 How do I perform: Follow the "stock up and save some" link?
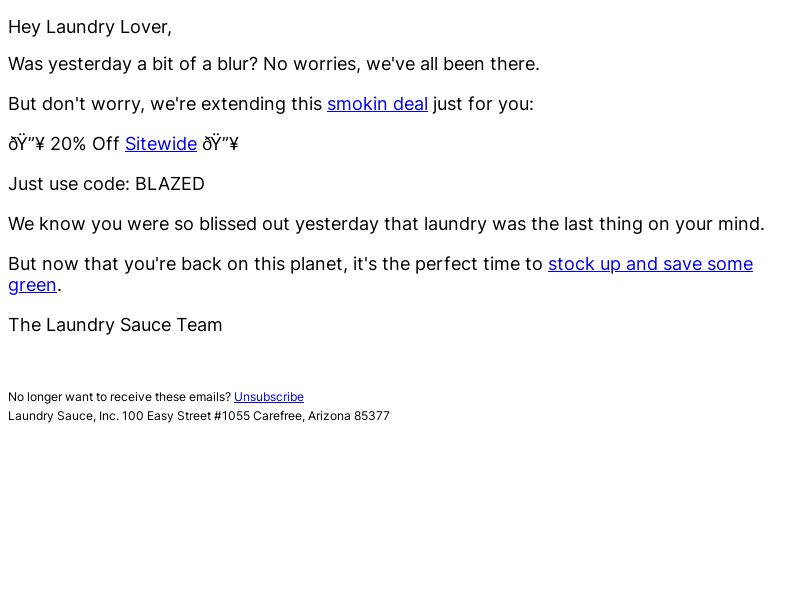click(x=650, y=264)
